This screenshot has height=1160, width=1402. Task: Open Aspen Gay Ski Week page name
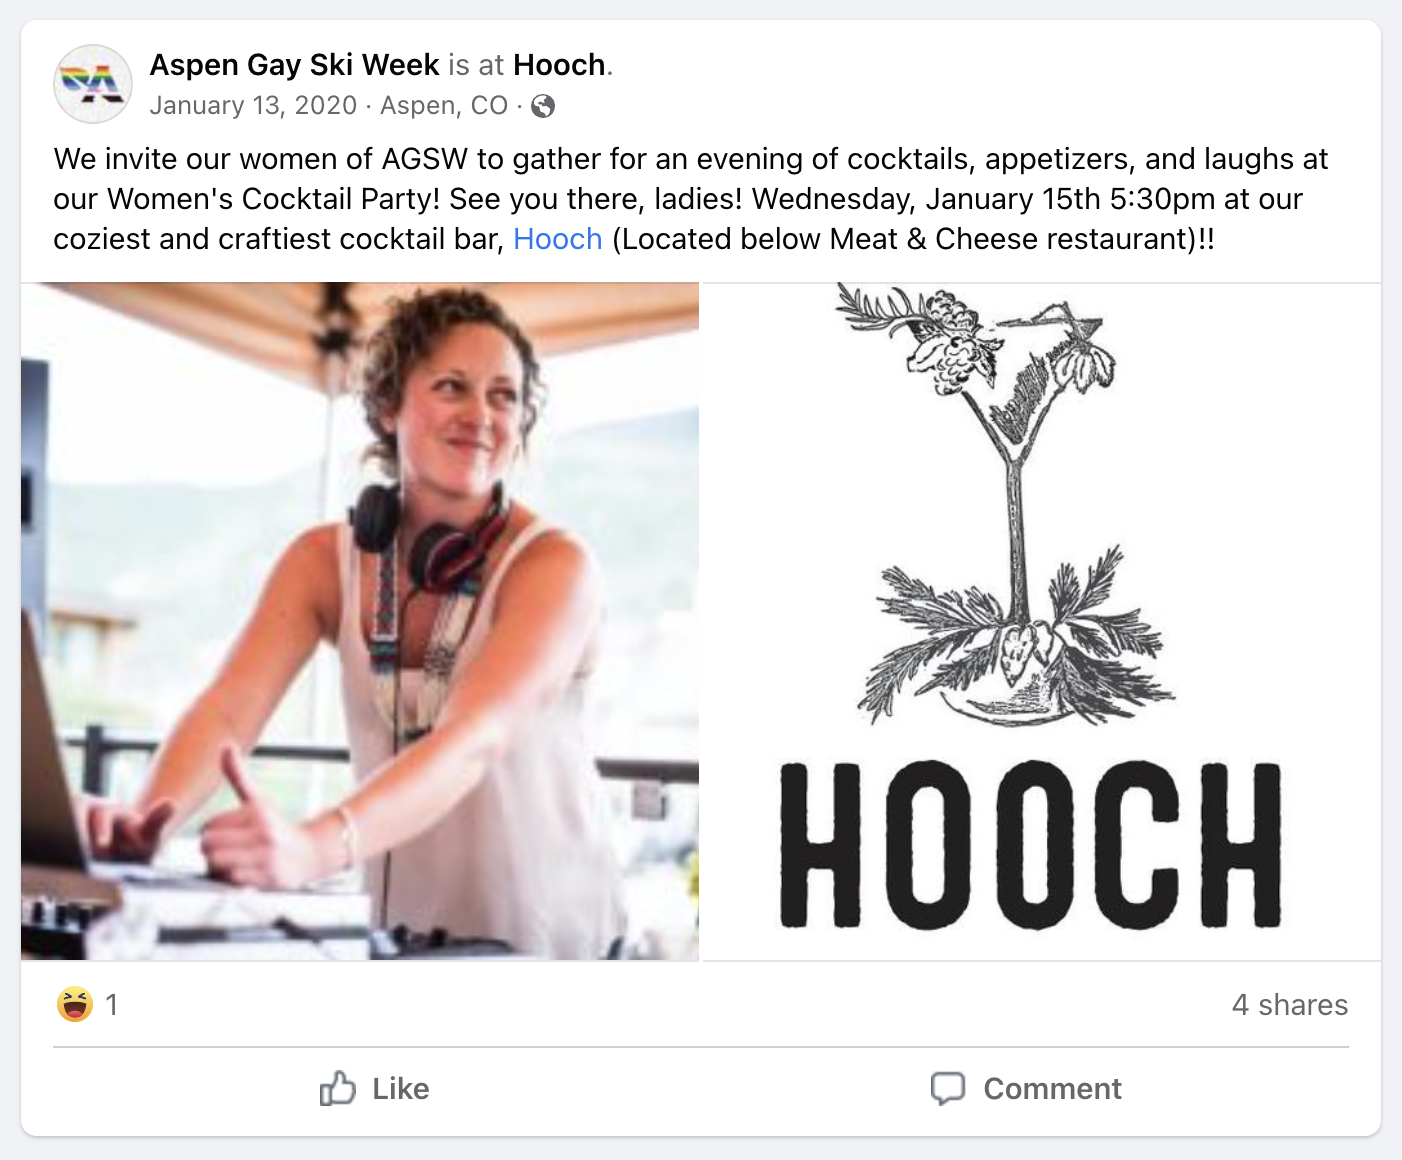click(294, 65)
